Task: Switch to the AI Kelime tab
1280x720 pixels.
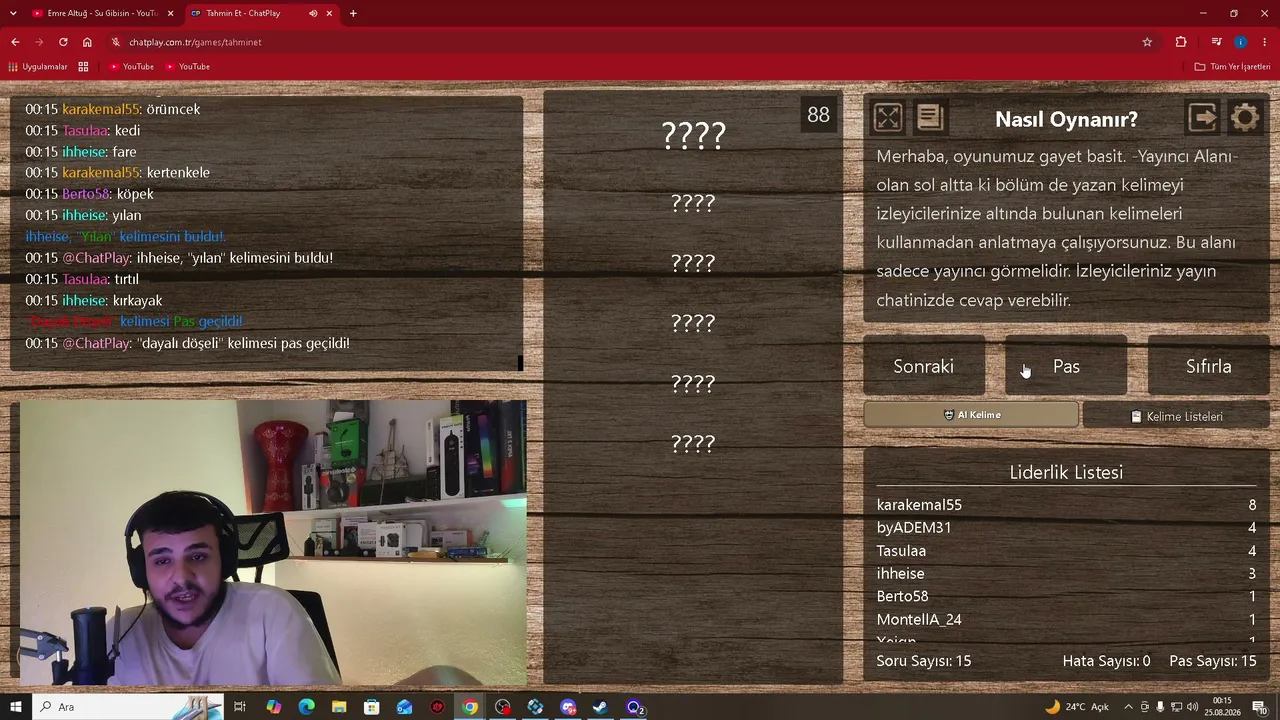Action: point(971,415)
